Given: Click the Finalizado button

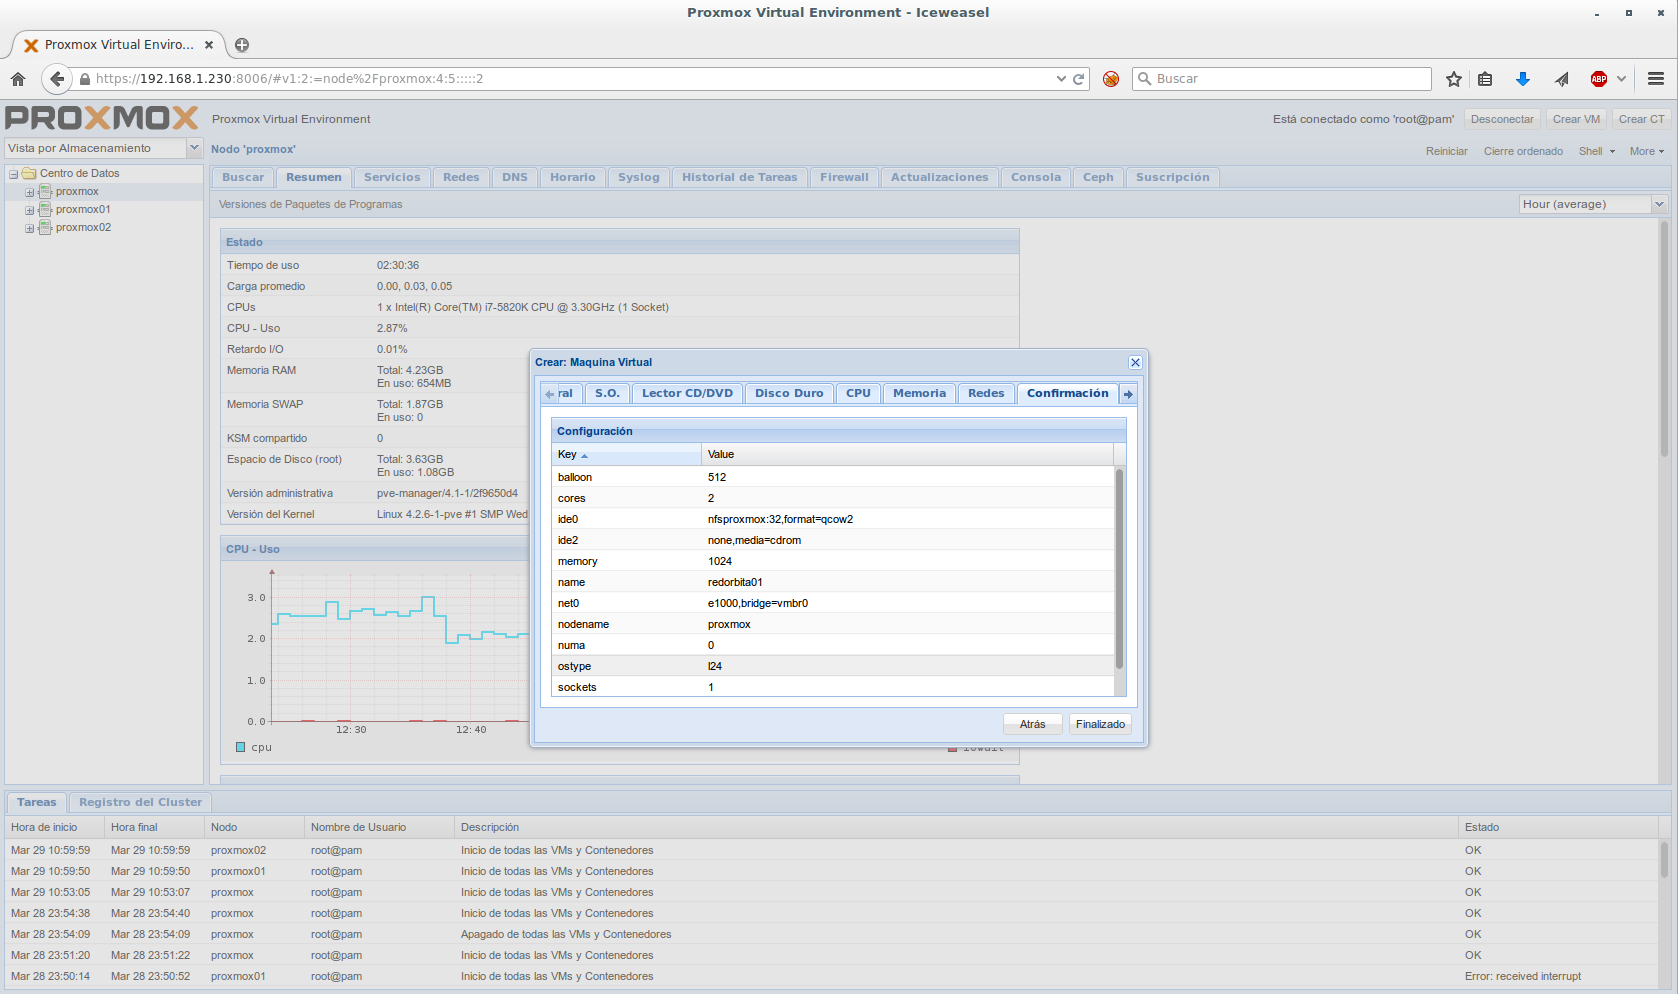Looking at the screenshot, I should pyautogui.click(x=1100, y=724).
